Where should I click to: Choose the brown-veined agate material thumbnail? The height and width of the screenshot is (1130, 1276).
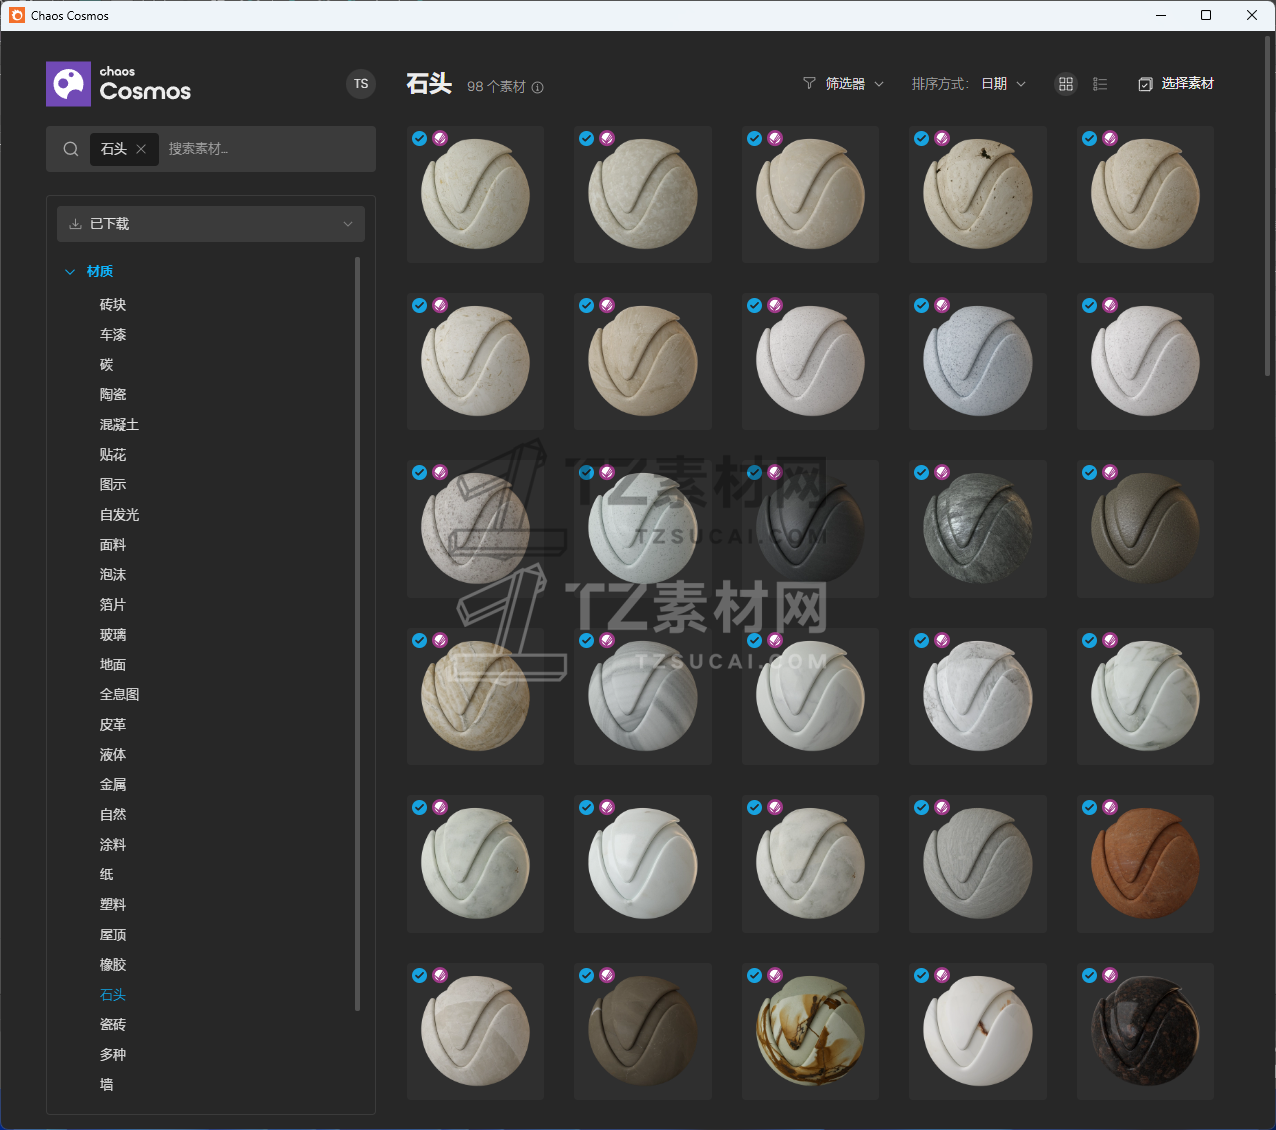tap(810, 1031)
